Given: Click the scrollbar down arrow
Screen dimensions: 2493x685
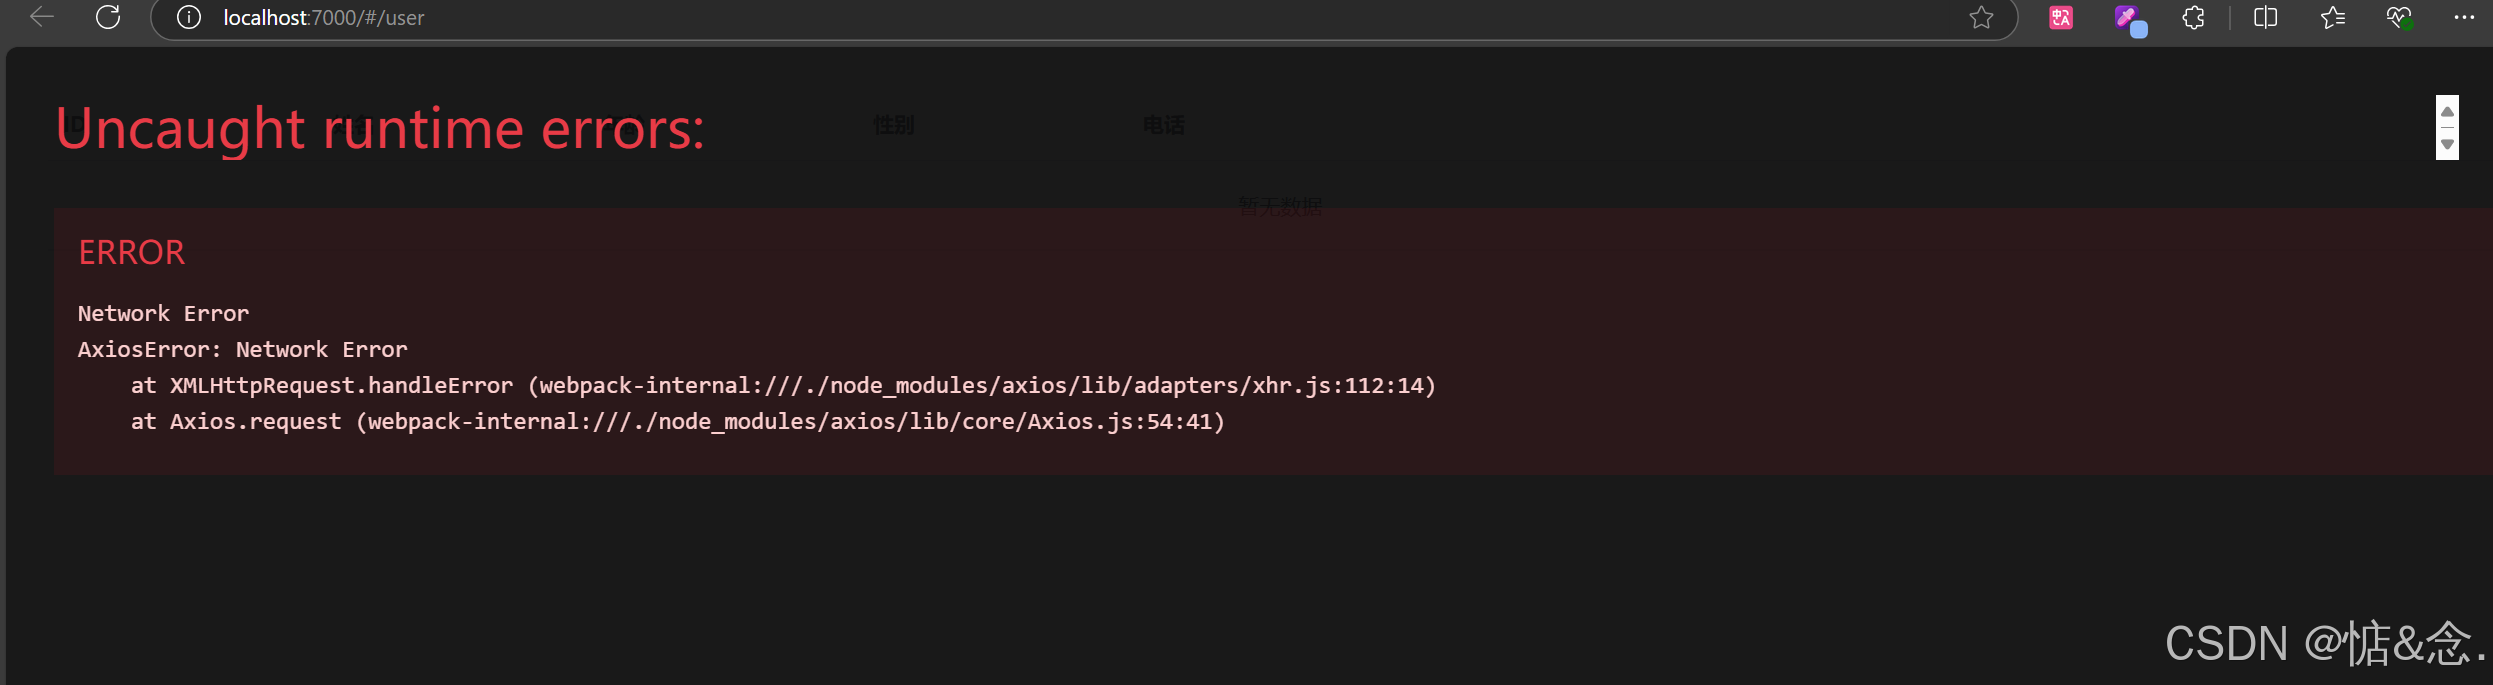Looking at the screenshot, I should coord(2447,144).
